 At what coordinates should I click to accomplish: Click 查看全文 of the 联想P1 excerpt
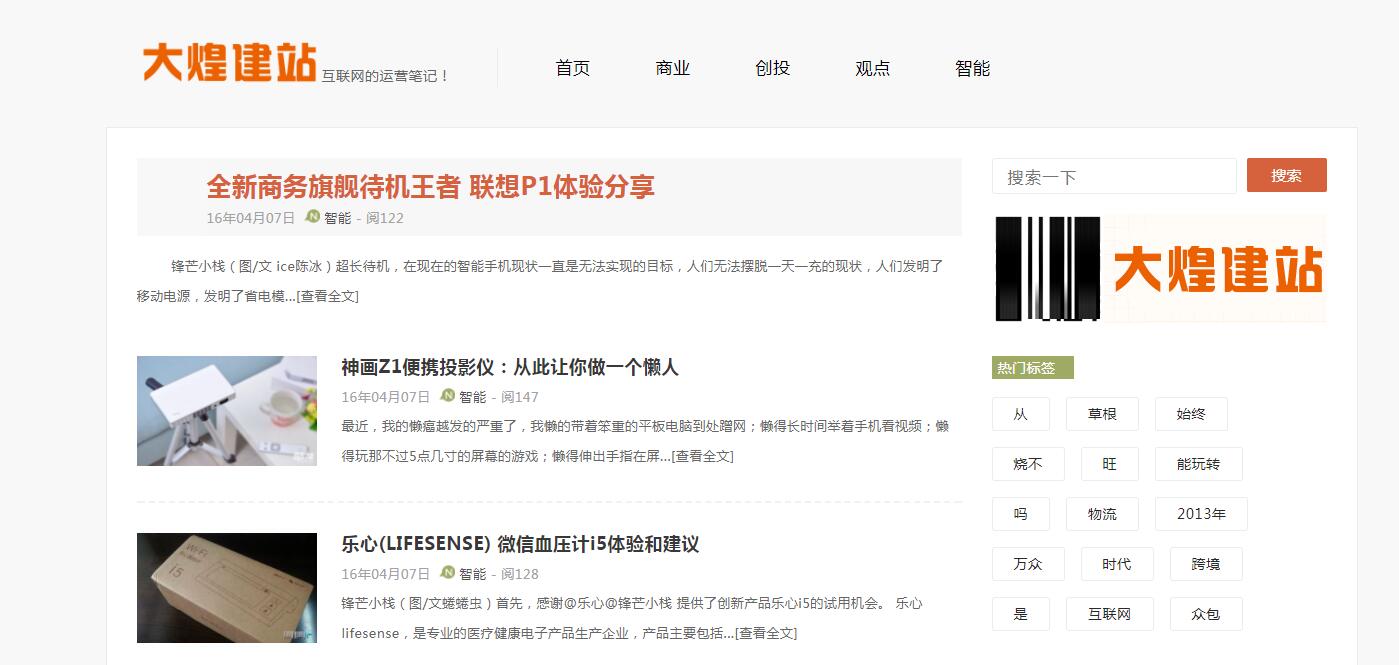click(x=327, y=296)
